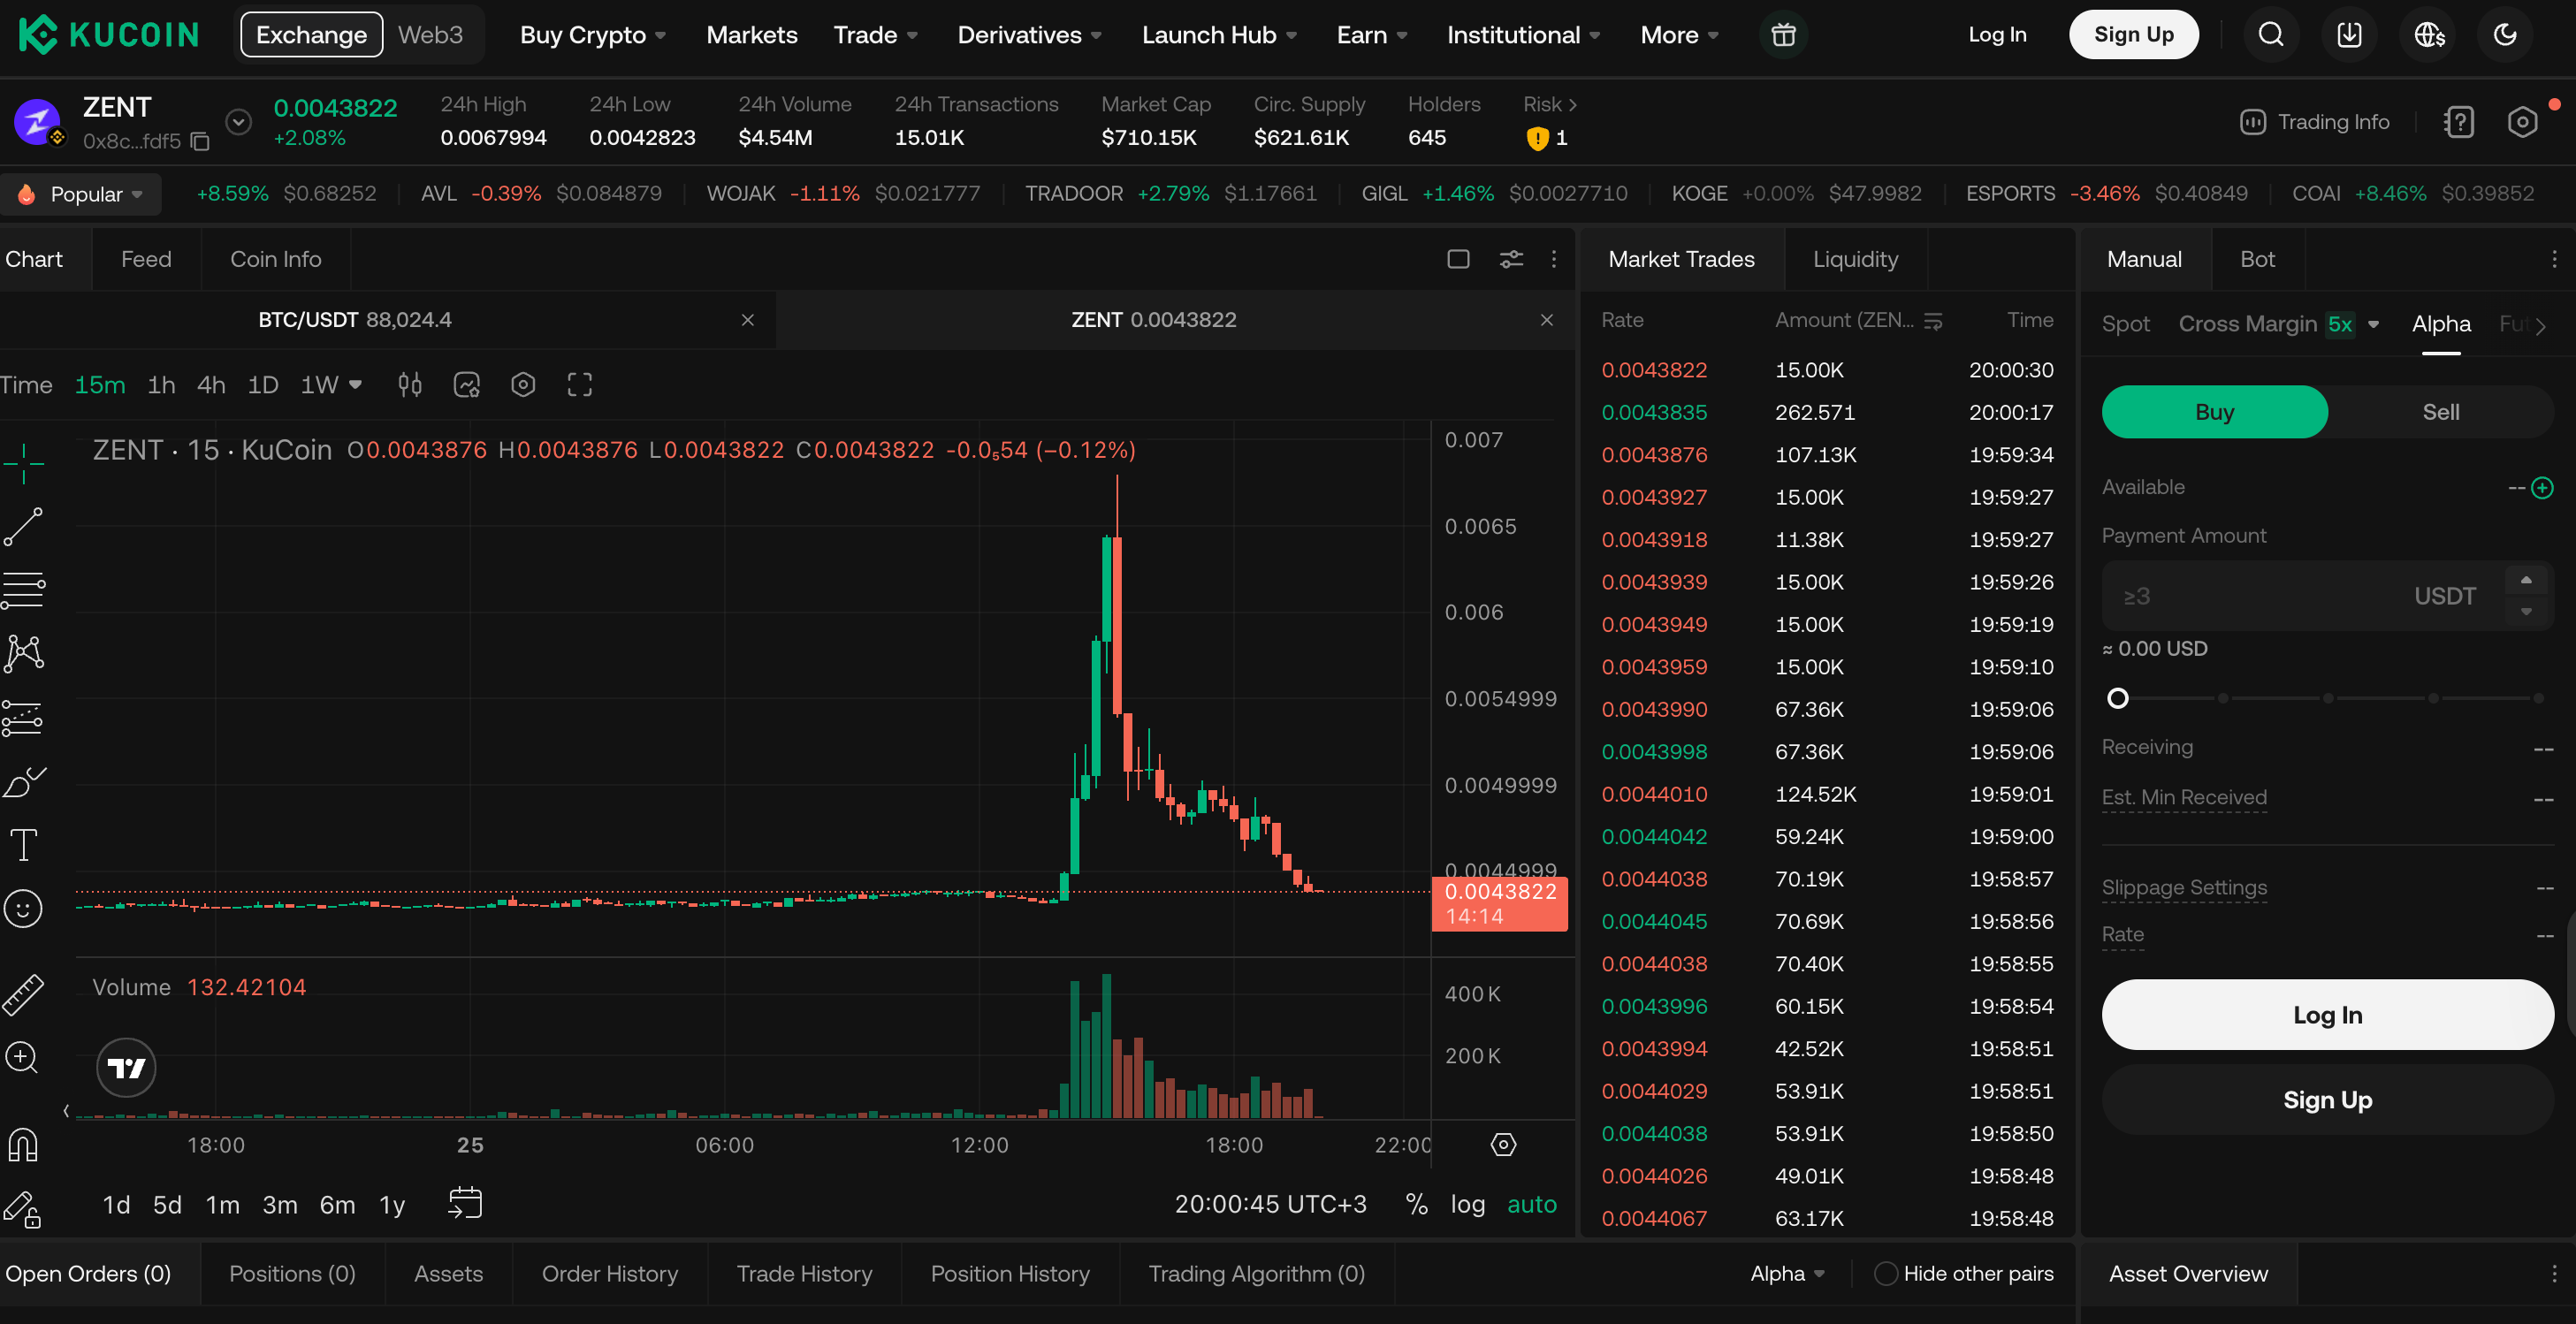Pick the emoji drawing tool
This screenshot has height=1324, width=2576.
pos(24,908)
